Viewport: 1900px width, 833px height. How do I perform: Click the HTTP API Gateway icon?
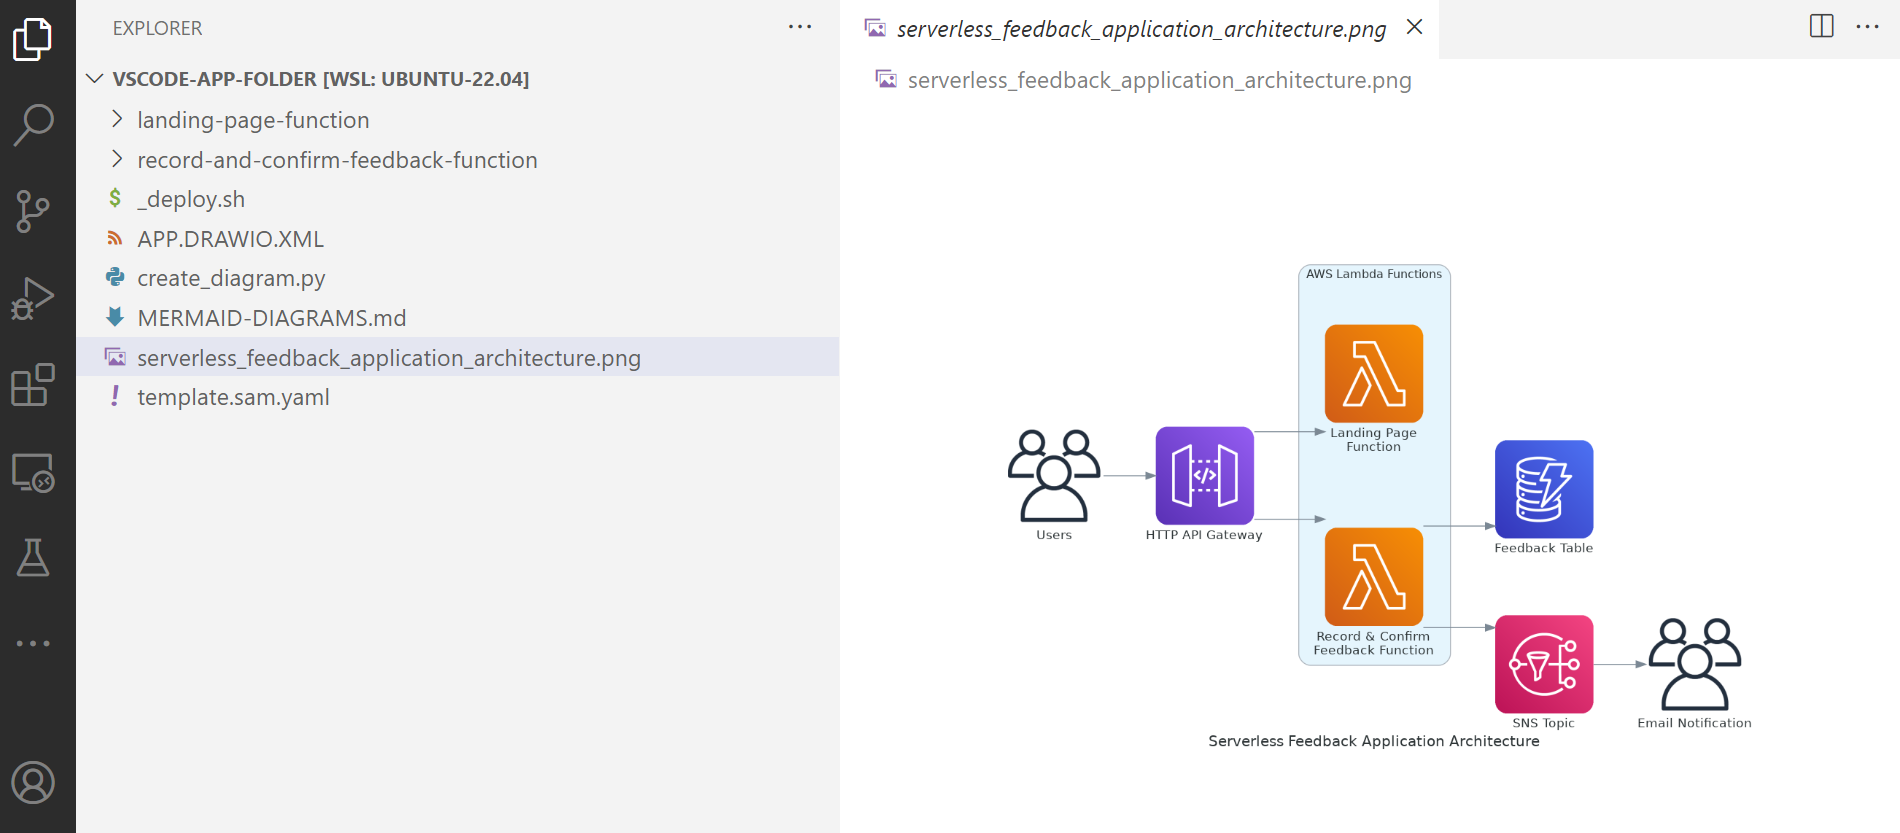pyautogui.click(x=1205, y=476)
